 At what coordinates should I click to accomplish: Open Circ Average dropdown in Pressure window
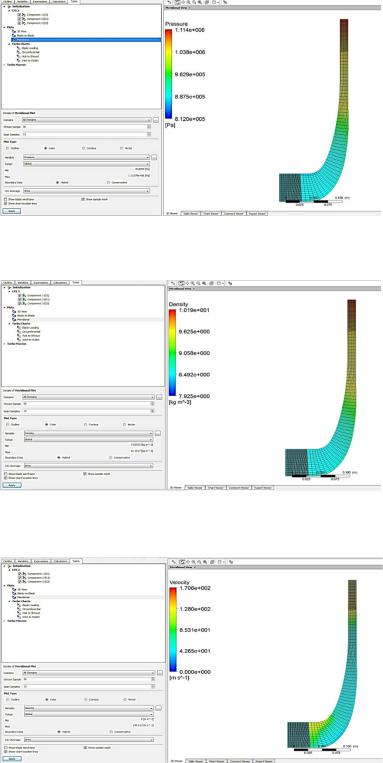[86, 191]
